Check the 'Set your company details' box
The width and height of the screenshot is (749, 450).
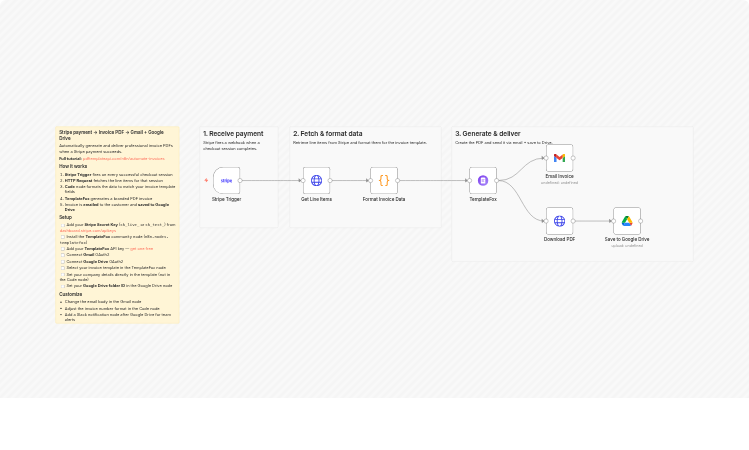click(x=63, y=275)
